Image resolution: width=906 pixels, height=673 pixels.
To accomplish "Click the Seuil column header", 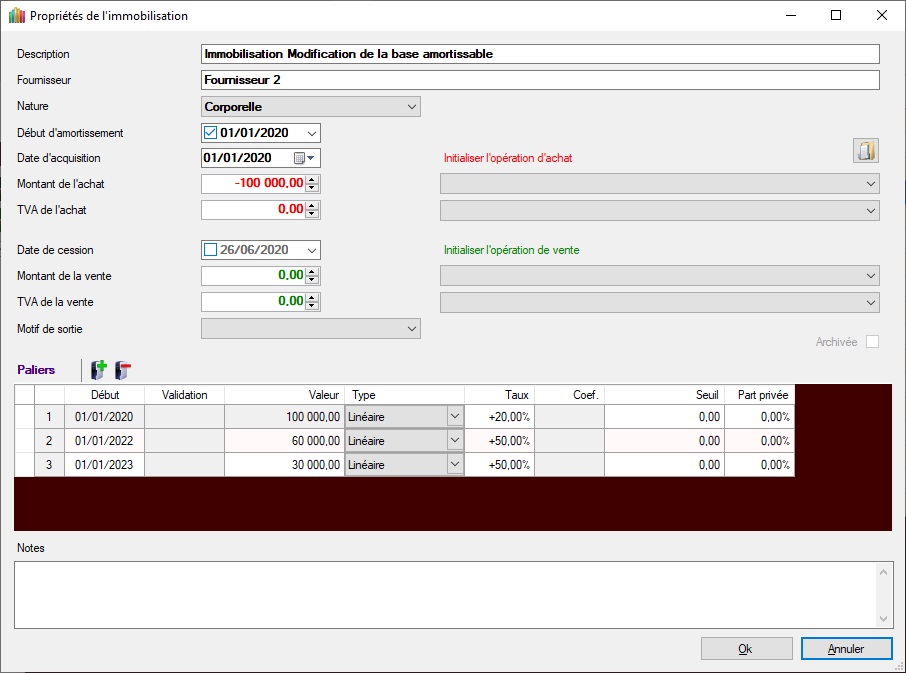I will pos(664,395).
